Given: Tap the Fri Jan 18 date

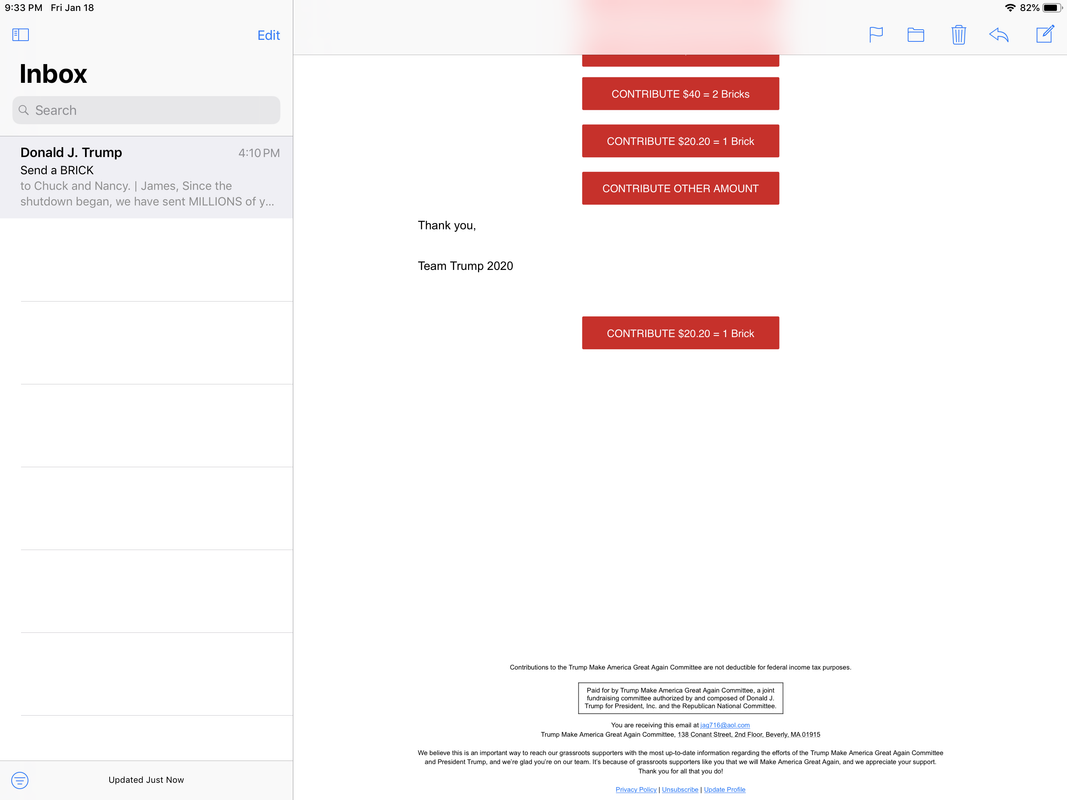Looking at the screenshot, I should (x=72, y=7).
